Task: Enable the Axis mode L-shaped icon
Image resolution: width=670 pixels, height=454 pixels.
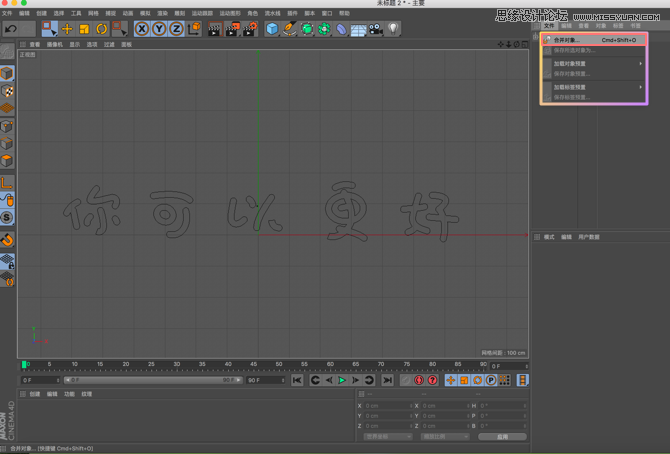Action: tap(7, 183)
